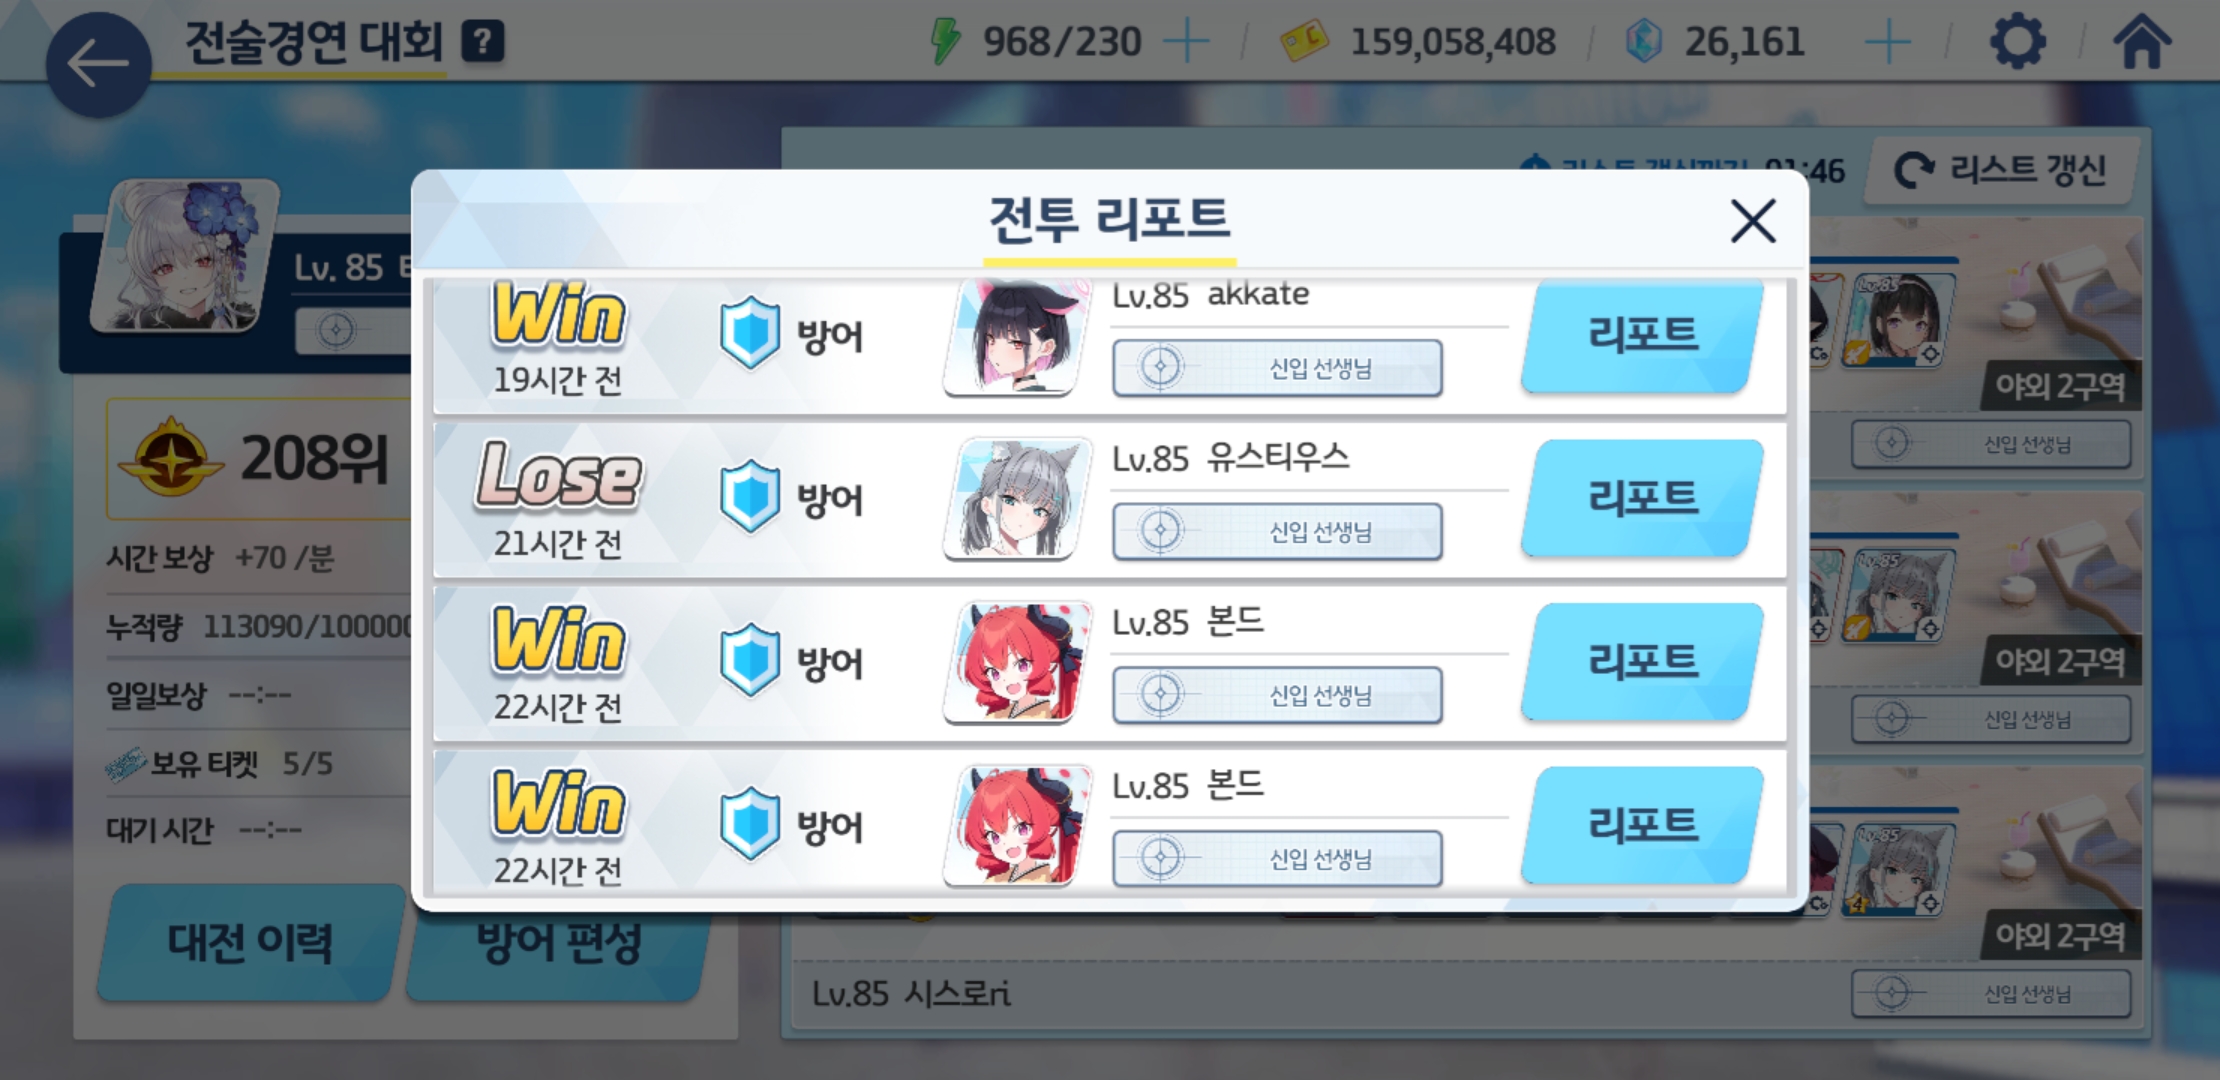Add gems with plus next to 26,161

pyautogui.click(x=1888, y=42)
